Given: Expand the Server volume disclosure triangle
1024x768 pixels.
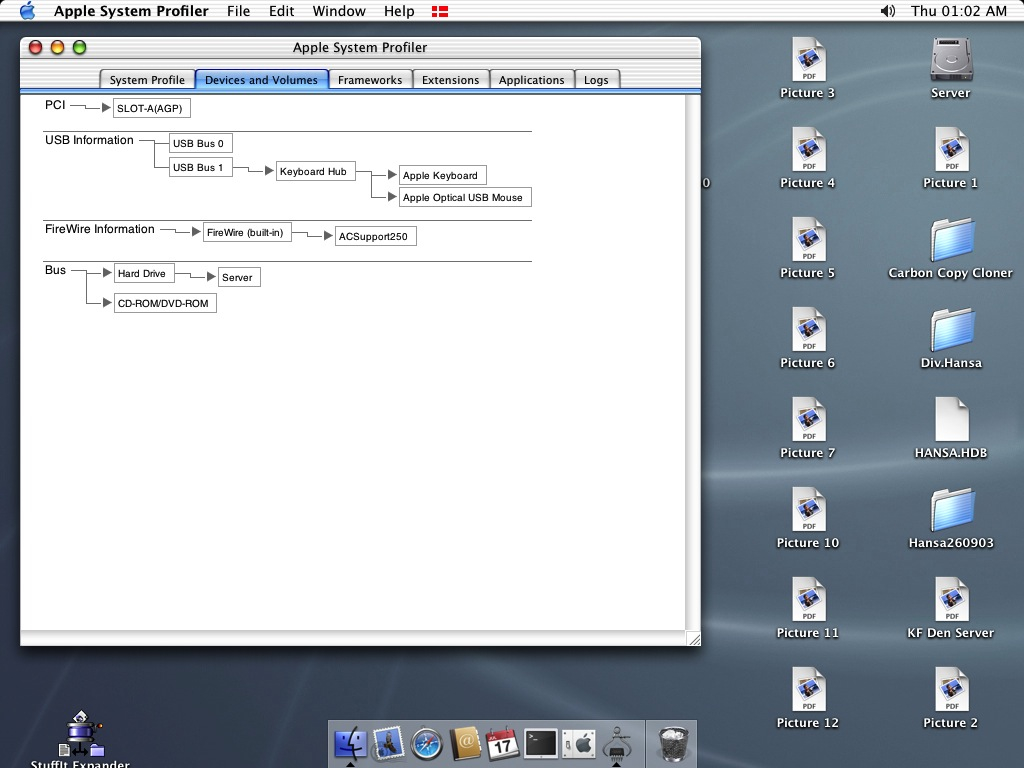Looking at the screenshot, I should pos(211,276).
